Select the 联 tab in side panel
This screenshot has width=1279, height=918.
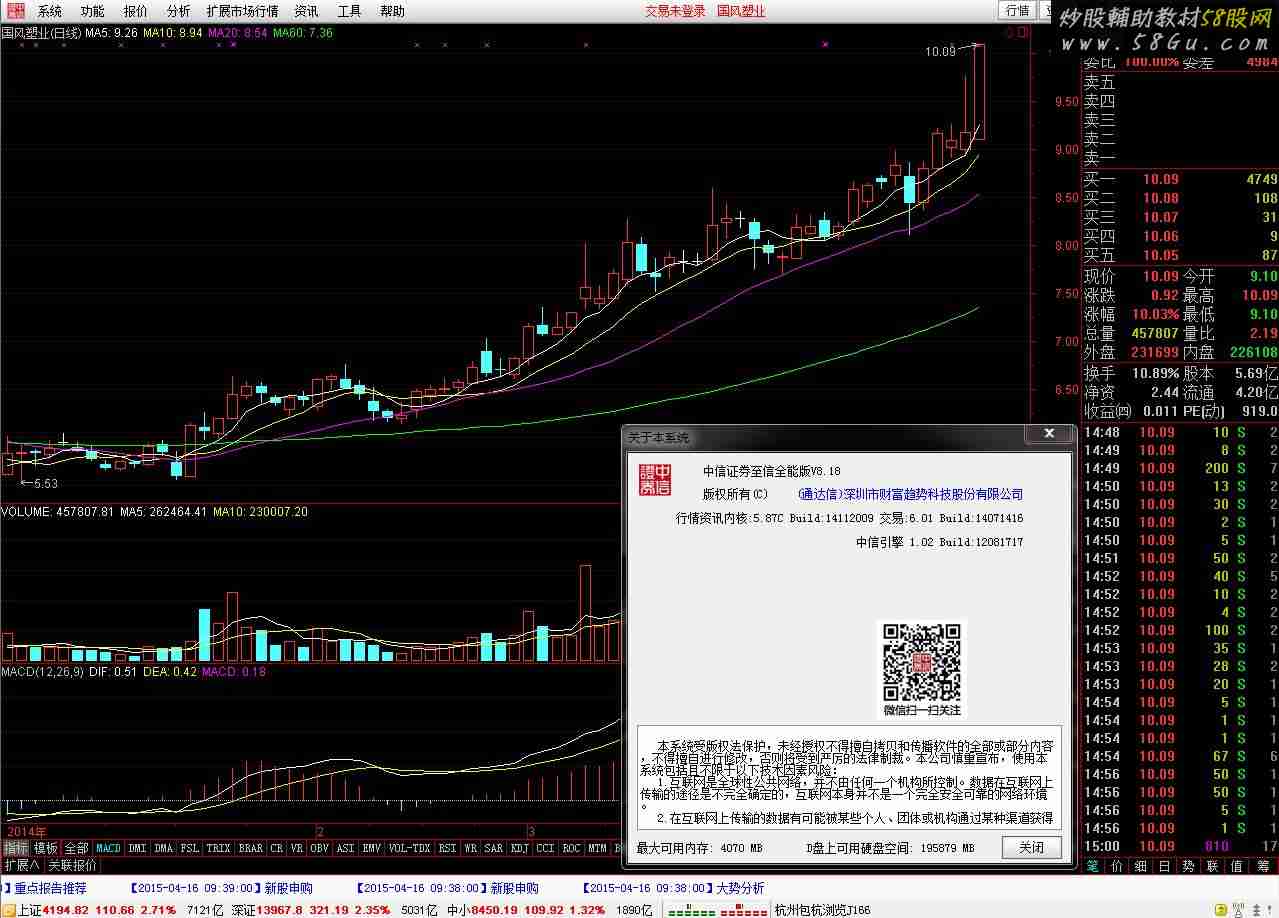tap(1213, 866)
